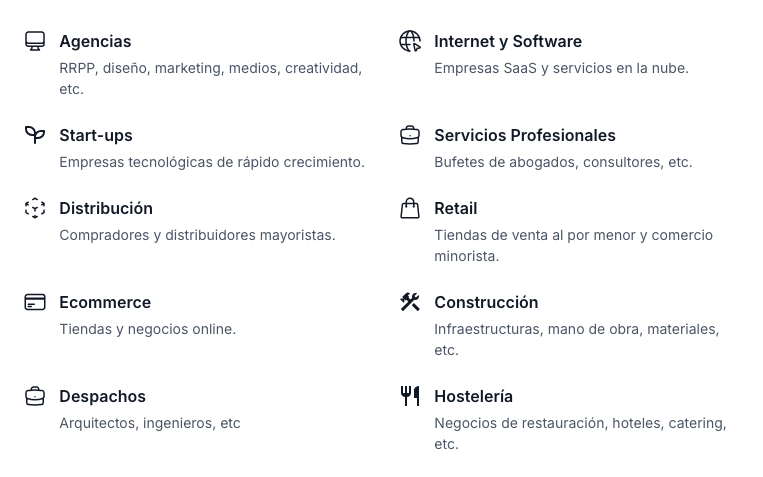Image resolution: width=763 pixels, height=477 pixels.
Task: Click the fork and knife Hostelería icon
Action: (410, 396)
